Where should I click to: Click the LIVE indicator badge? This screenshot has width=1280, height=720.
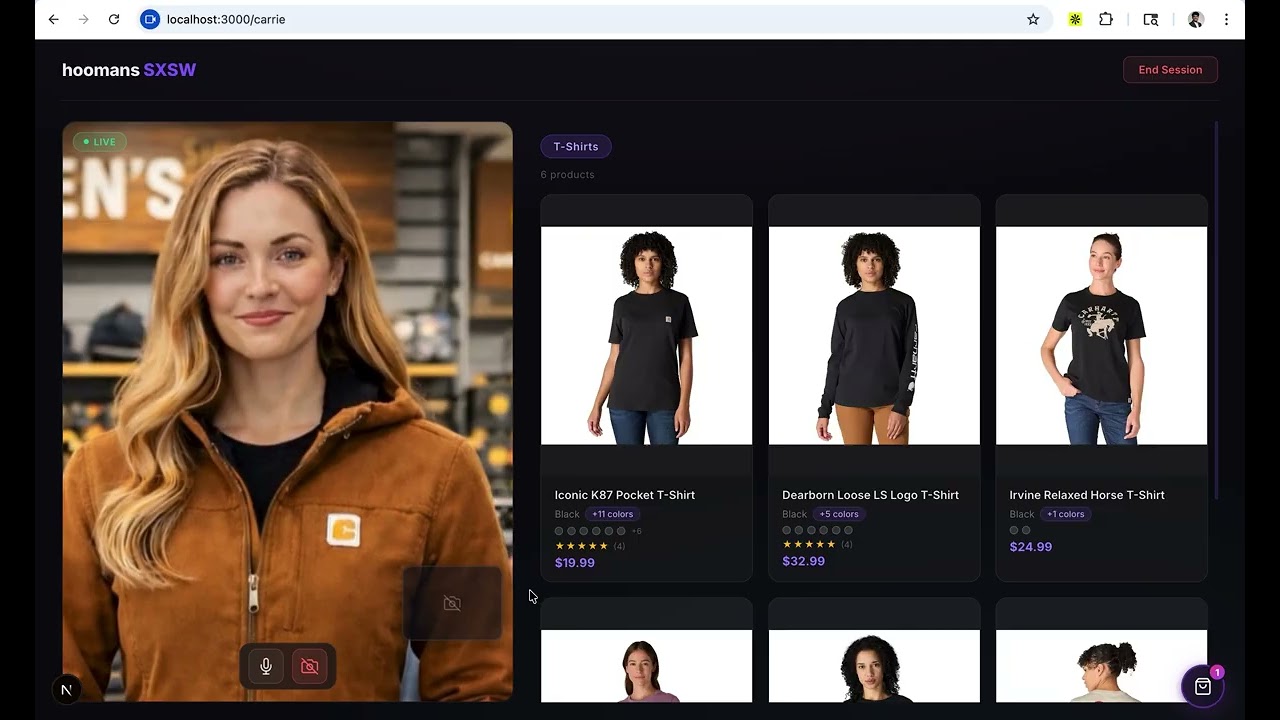pos(99,142)
